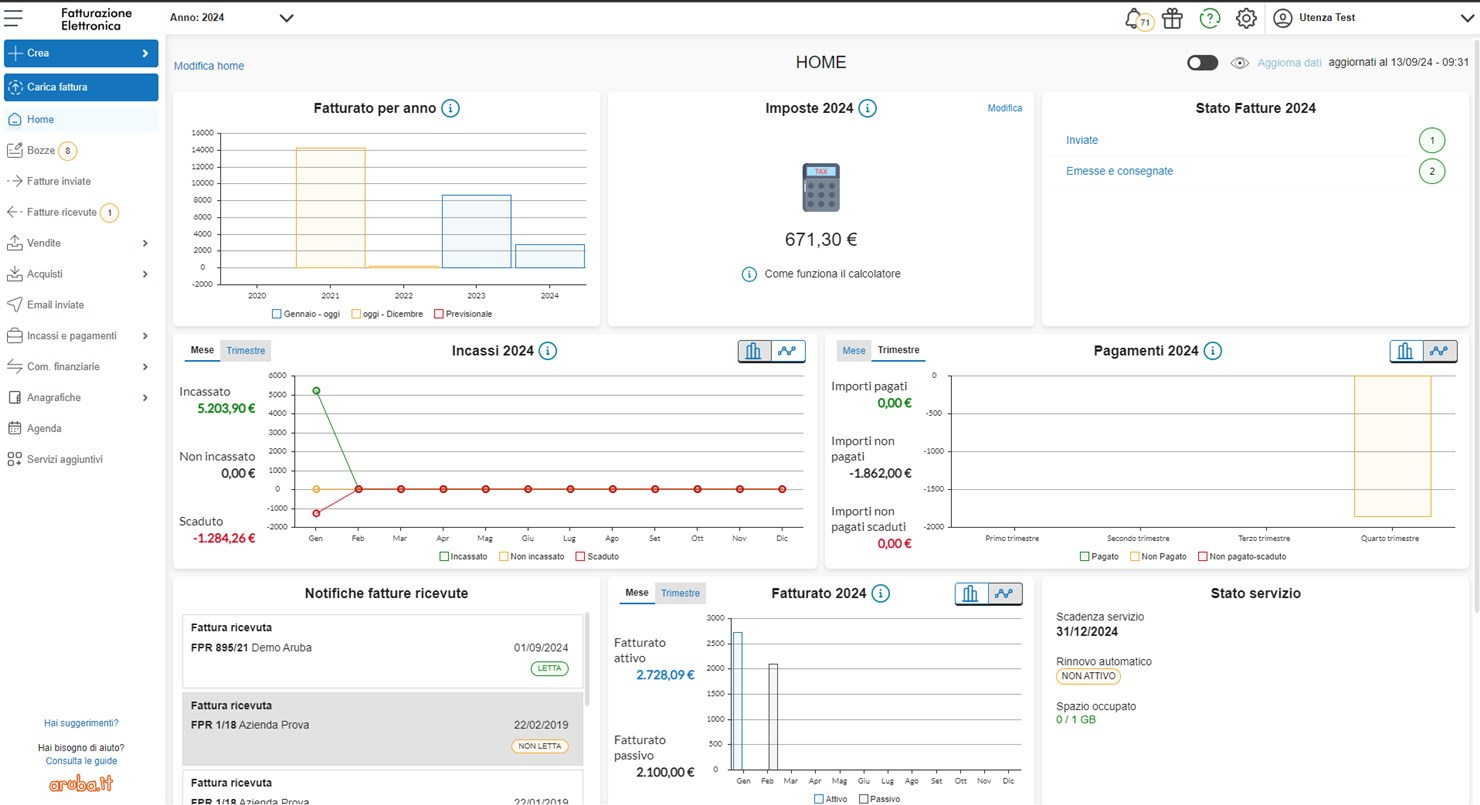
Task: Toggle Gennaio - oggi legend series
Action: point(306,314)
